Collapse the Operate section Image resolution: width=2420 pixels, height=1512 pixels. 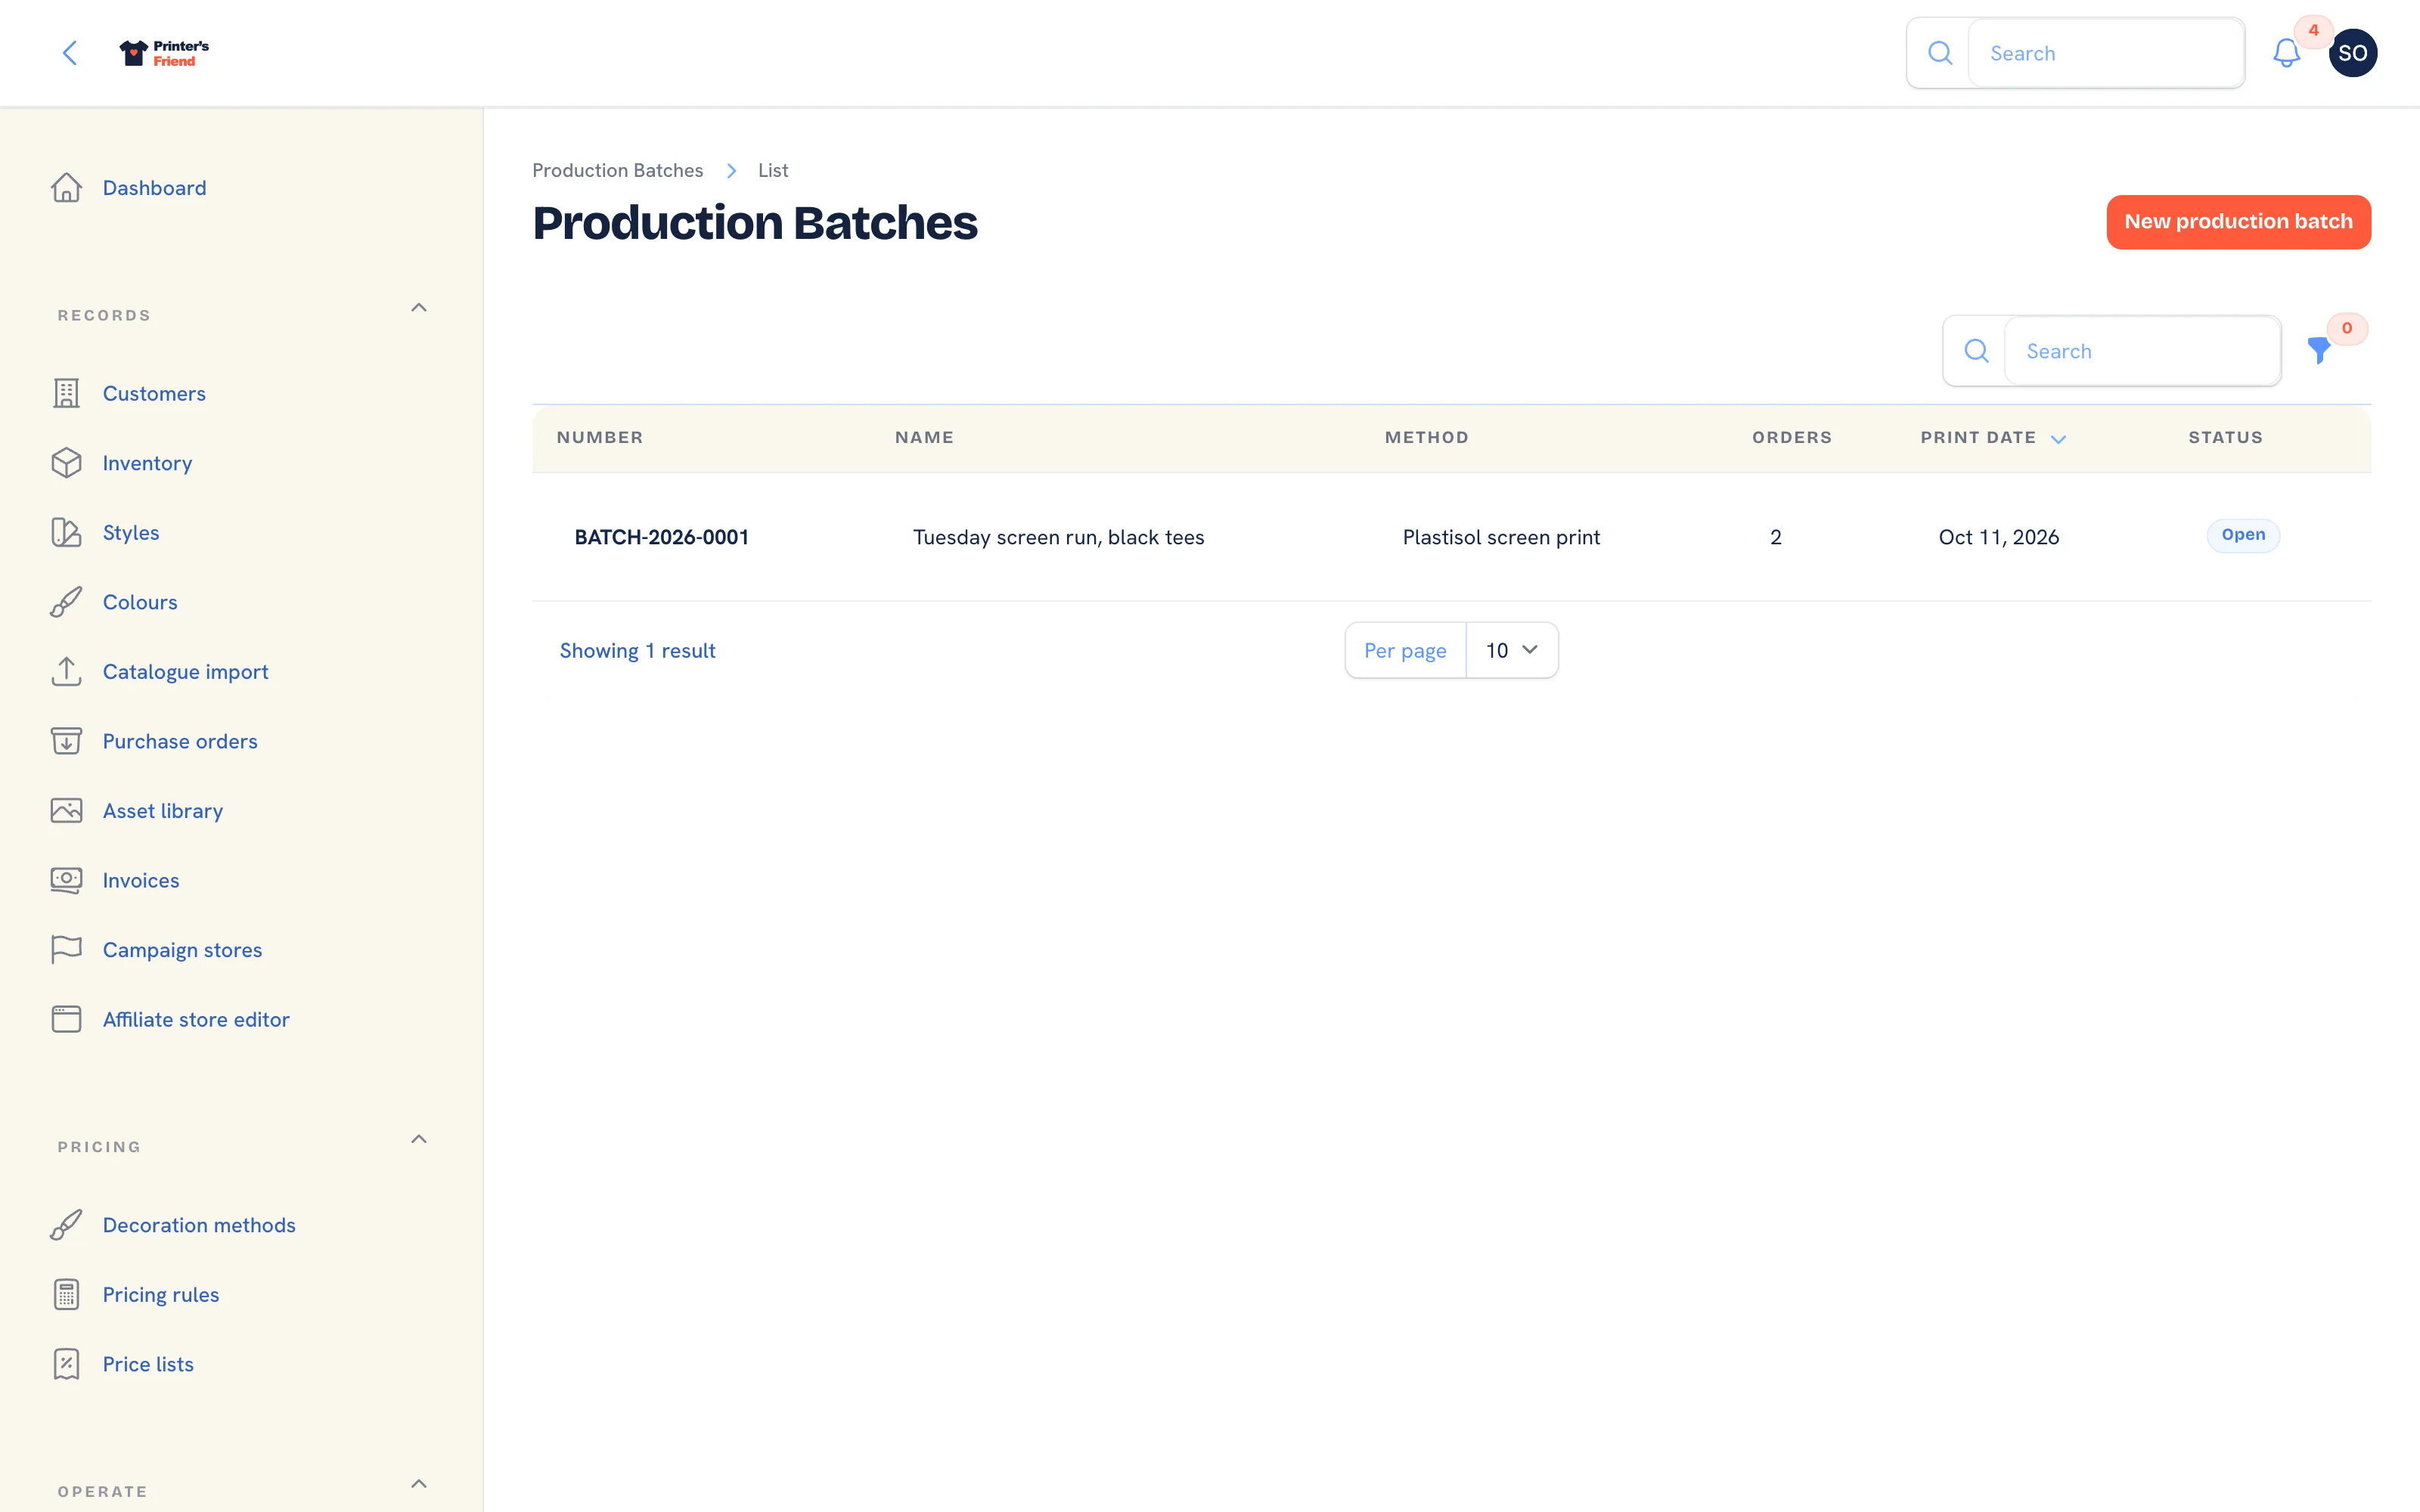pyautogui.click(x=419, y=1484)
